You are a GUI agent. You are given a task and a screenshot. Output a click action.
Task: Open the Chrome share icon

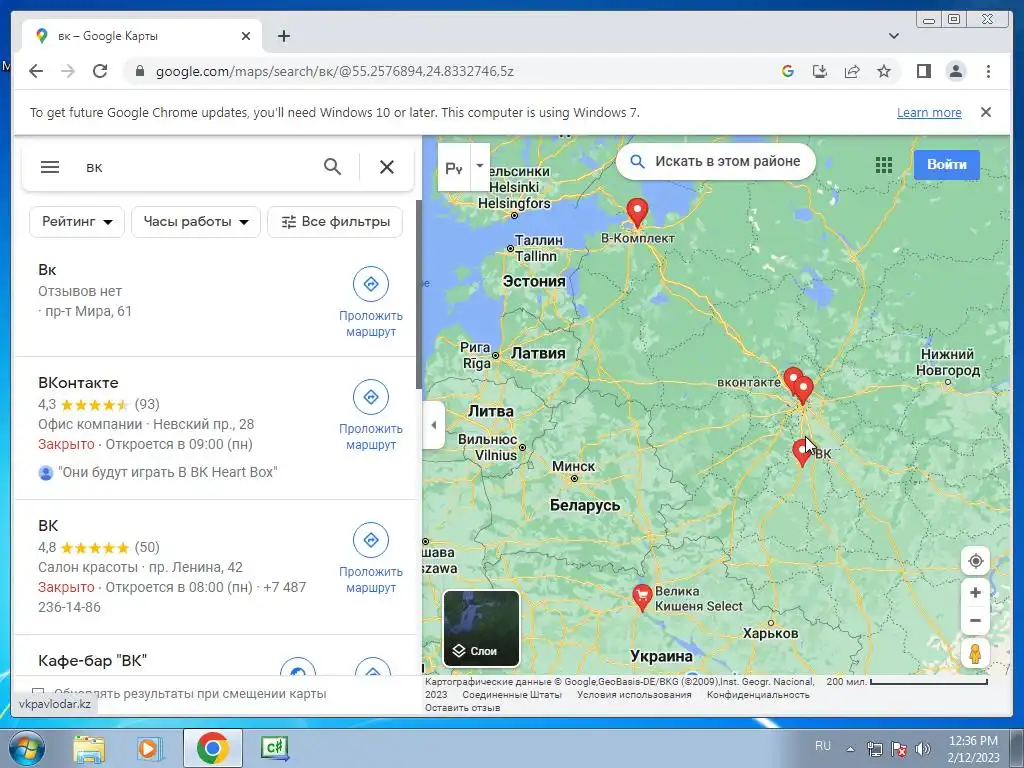tap(852, 71)
